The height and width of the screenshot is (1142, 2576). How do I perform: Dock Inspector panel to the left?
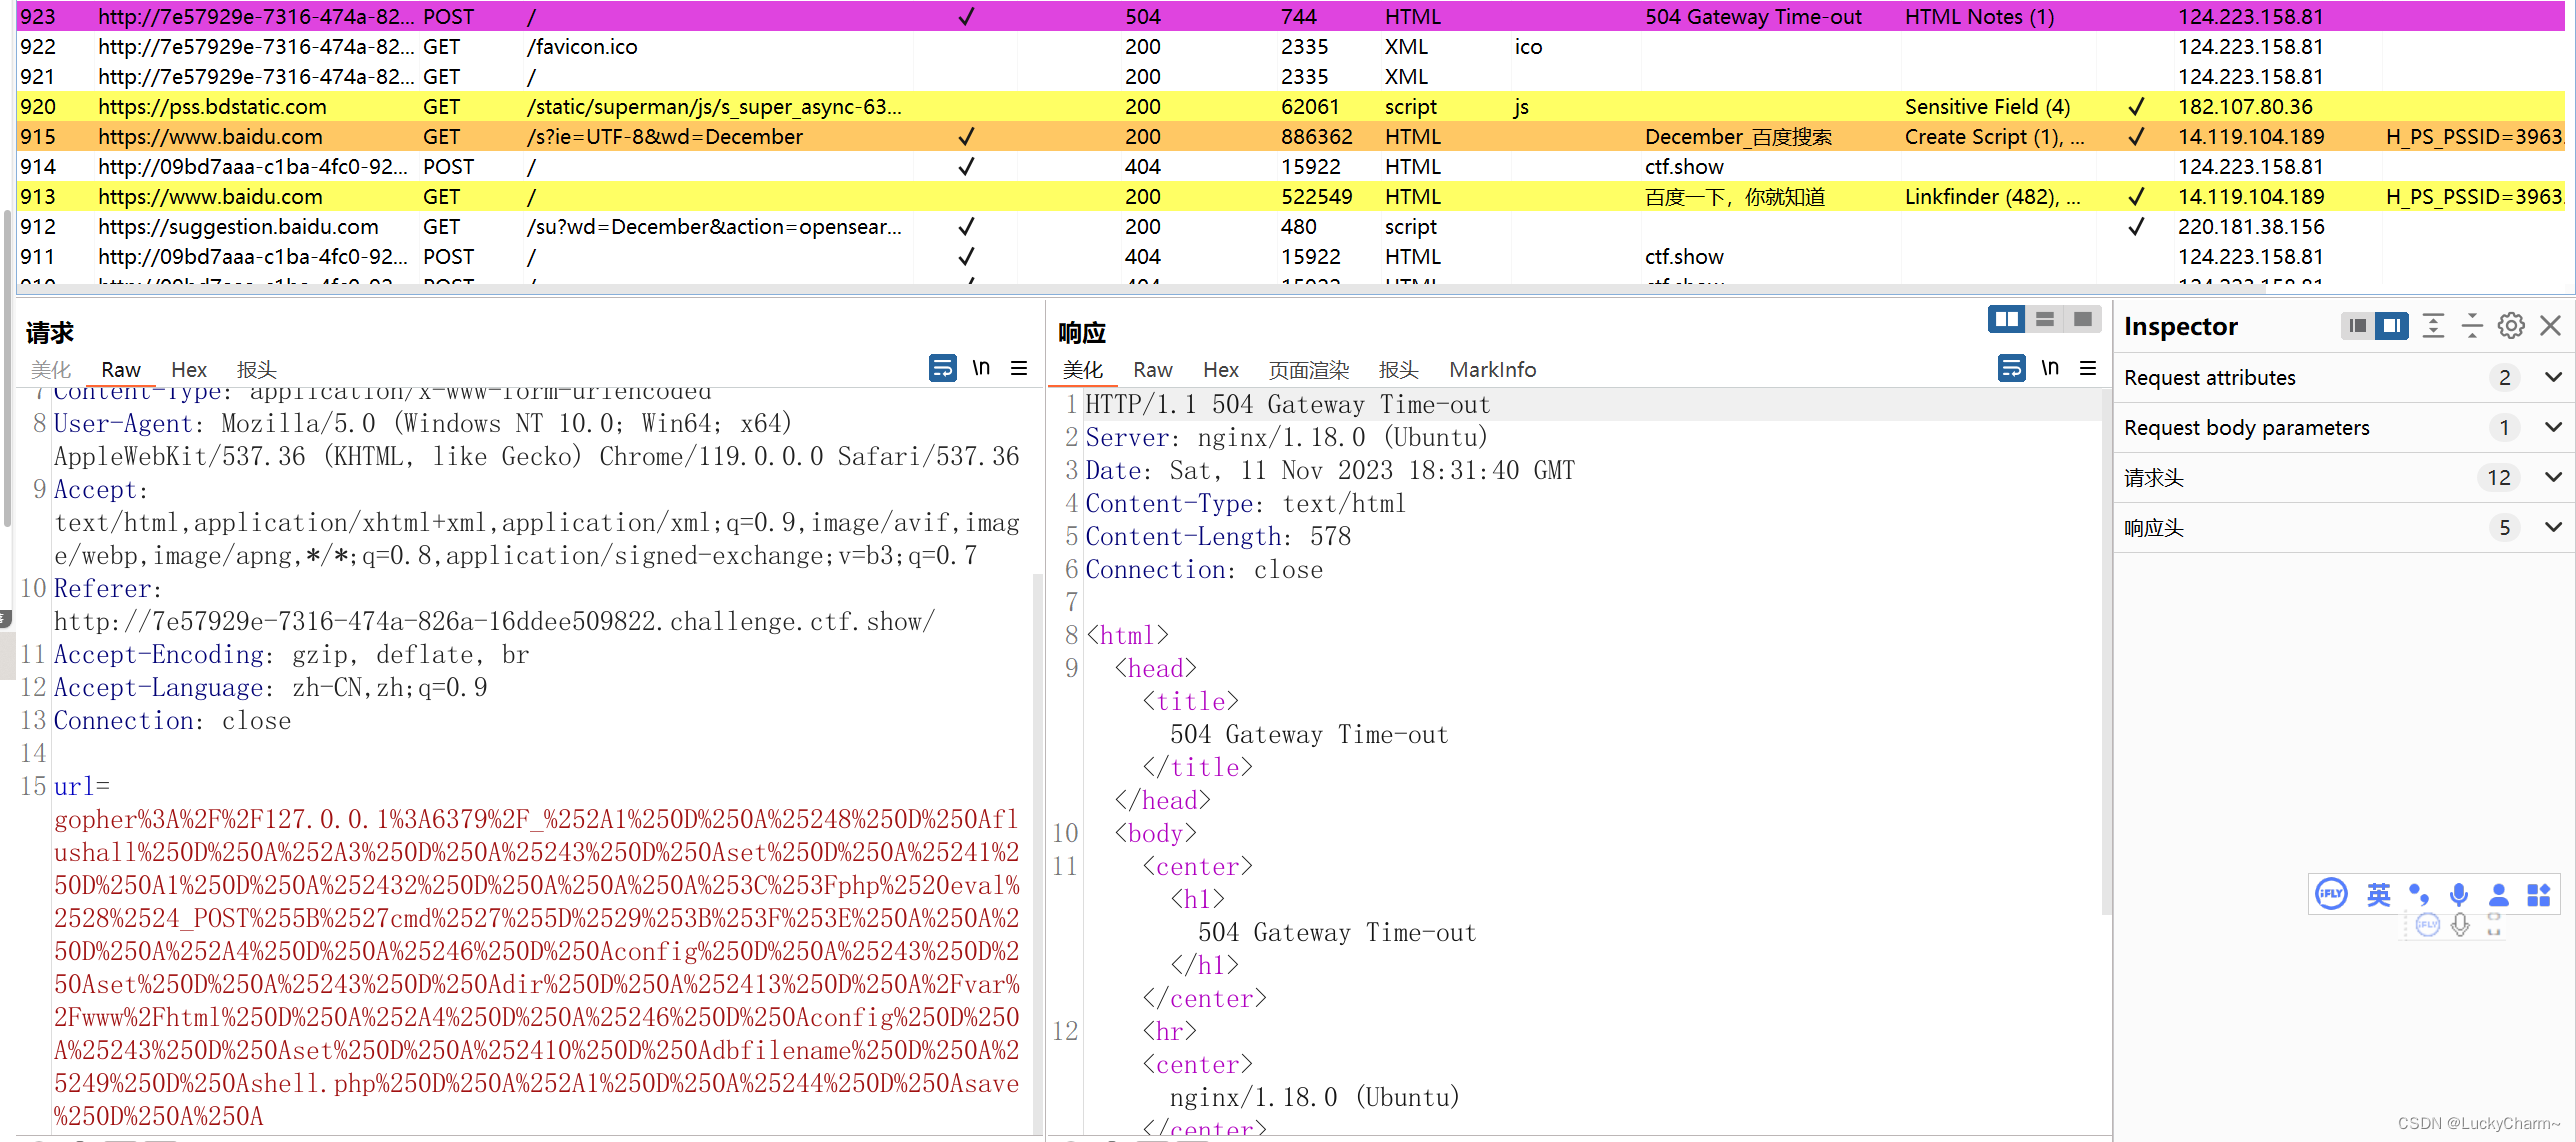tap(2357, 326)
